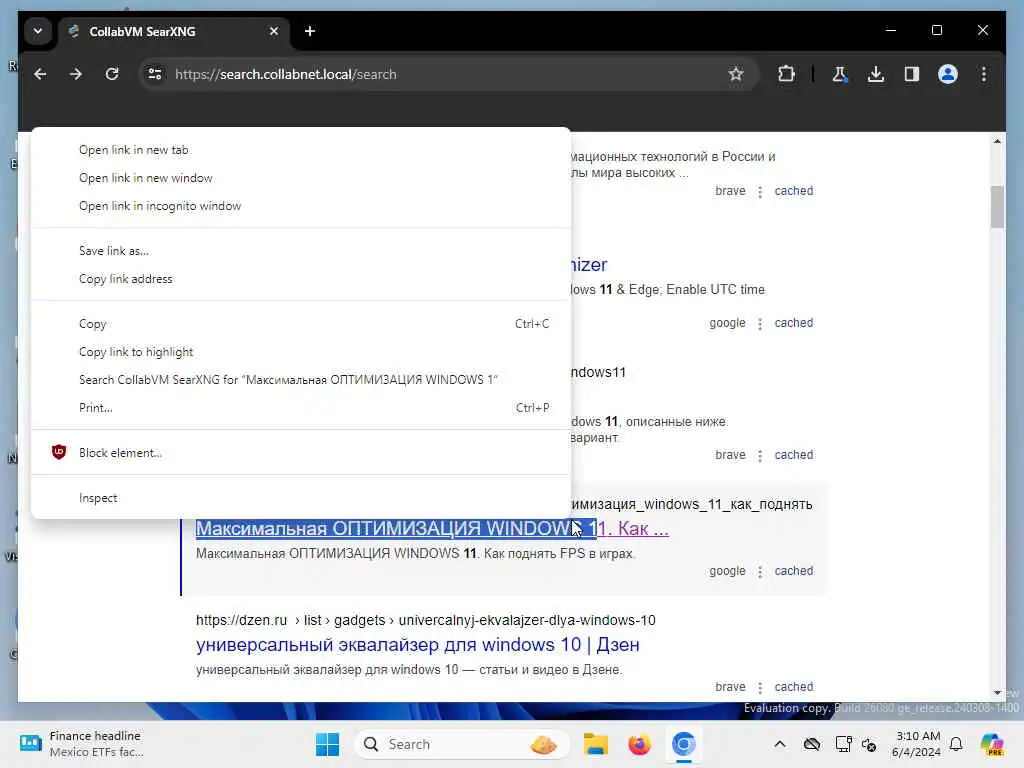
Task: Choose Open link in new window
Action: tap(301, 178)
